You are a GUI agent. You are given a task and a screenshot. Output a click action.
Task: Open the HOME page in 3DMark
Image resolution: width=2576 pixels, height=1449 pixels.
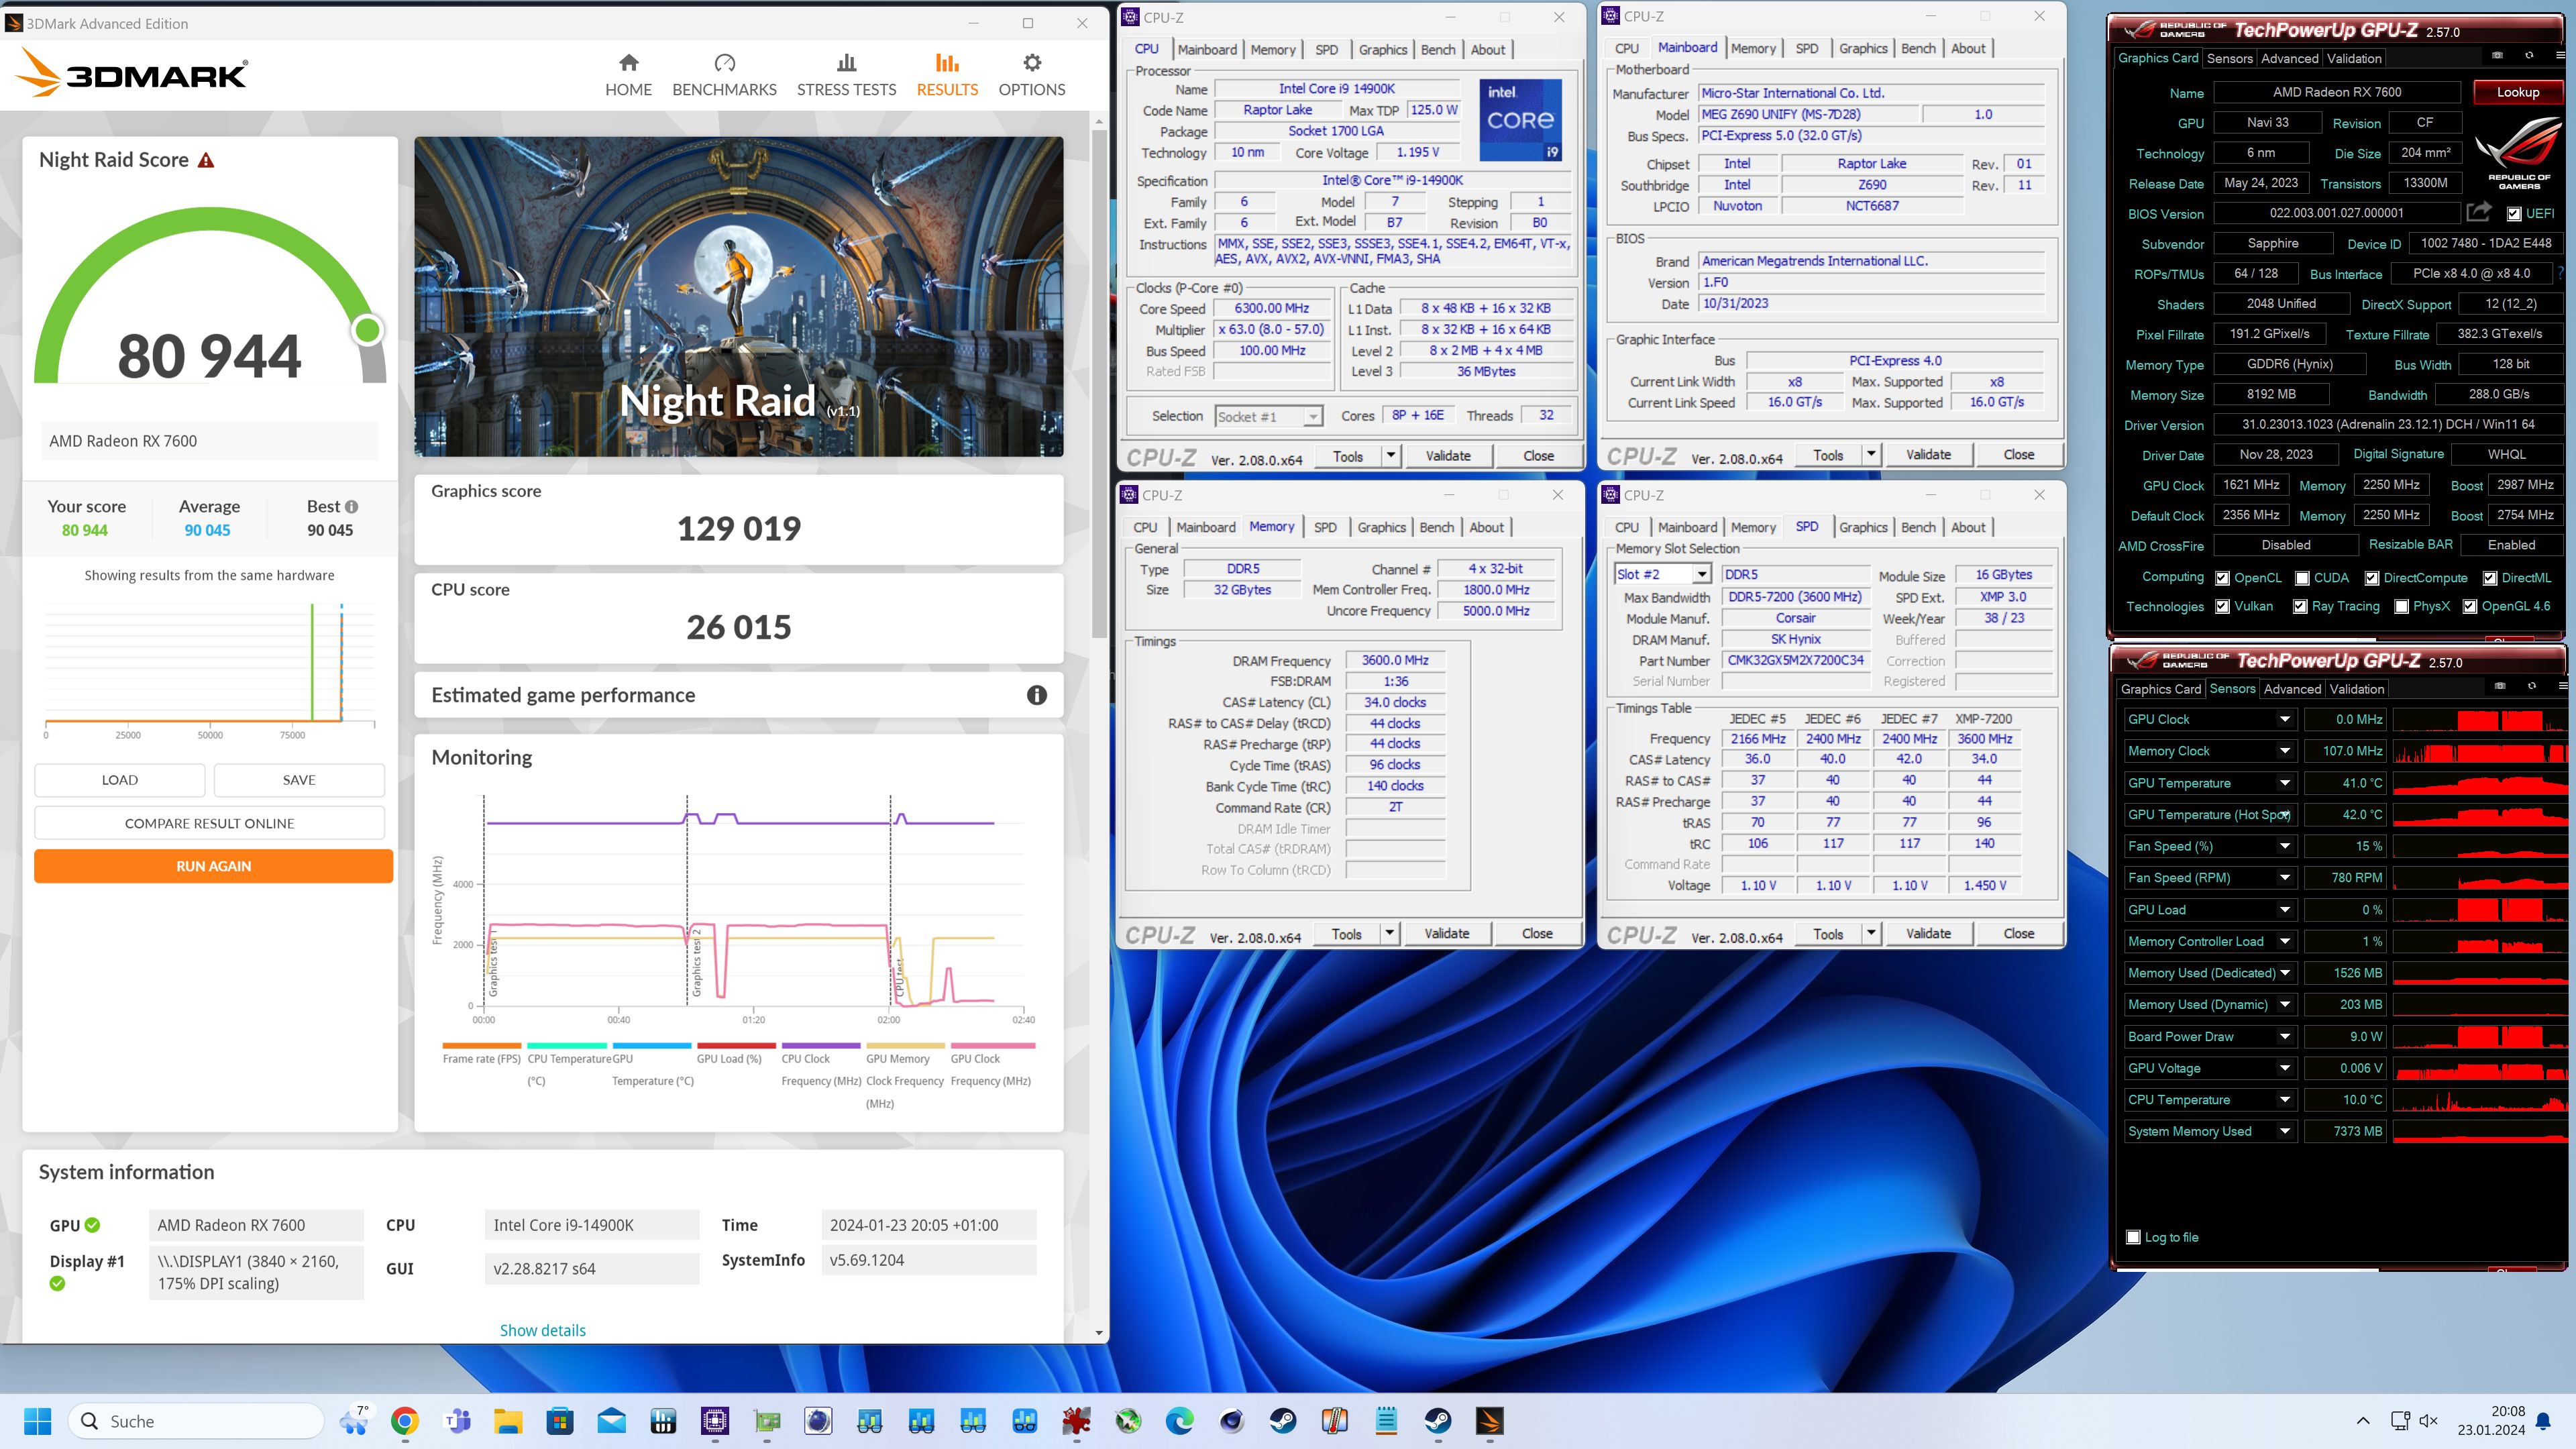[x=628, y=76]
